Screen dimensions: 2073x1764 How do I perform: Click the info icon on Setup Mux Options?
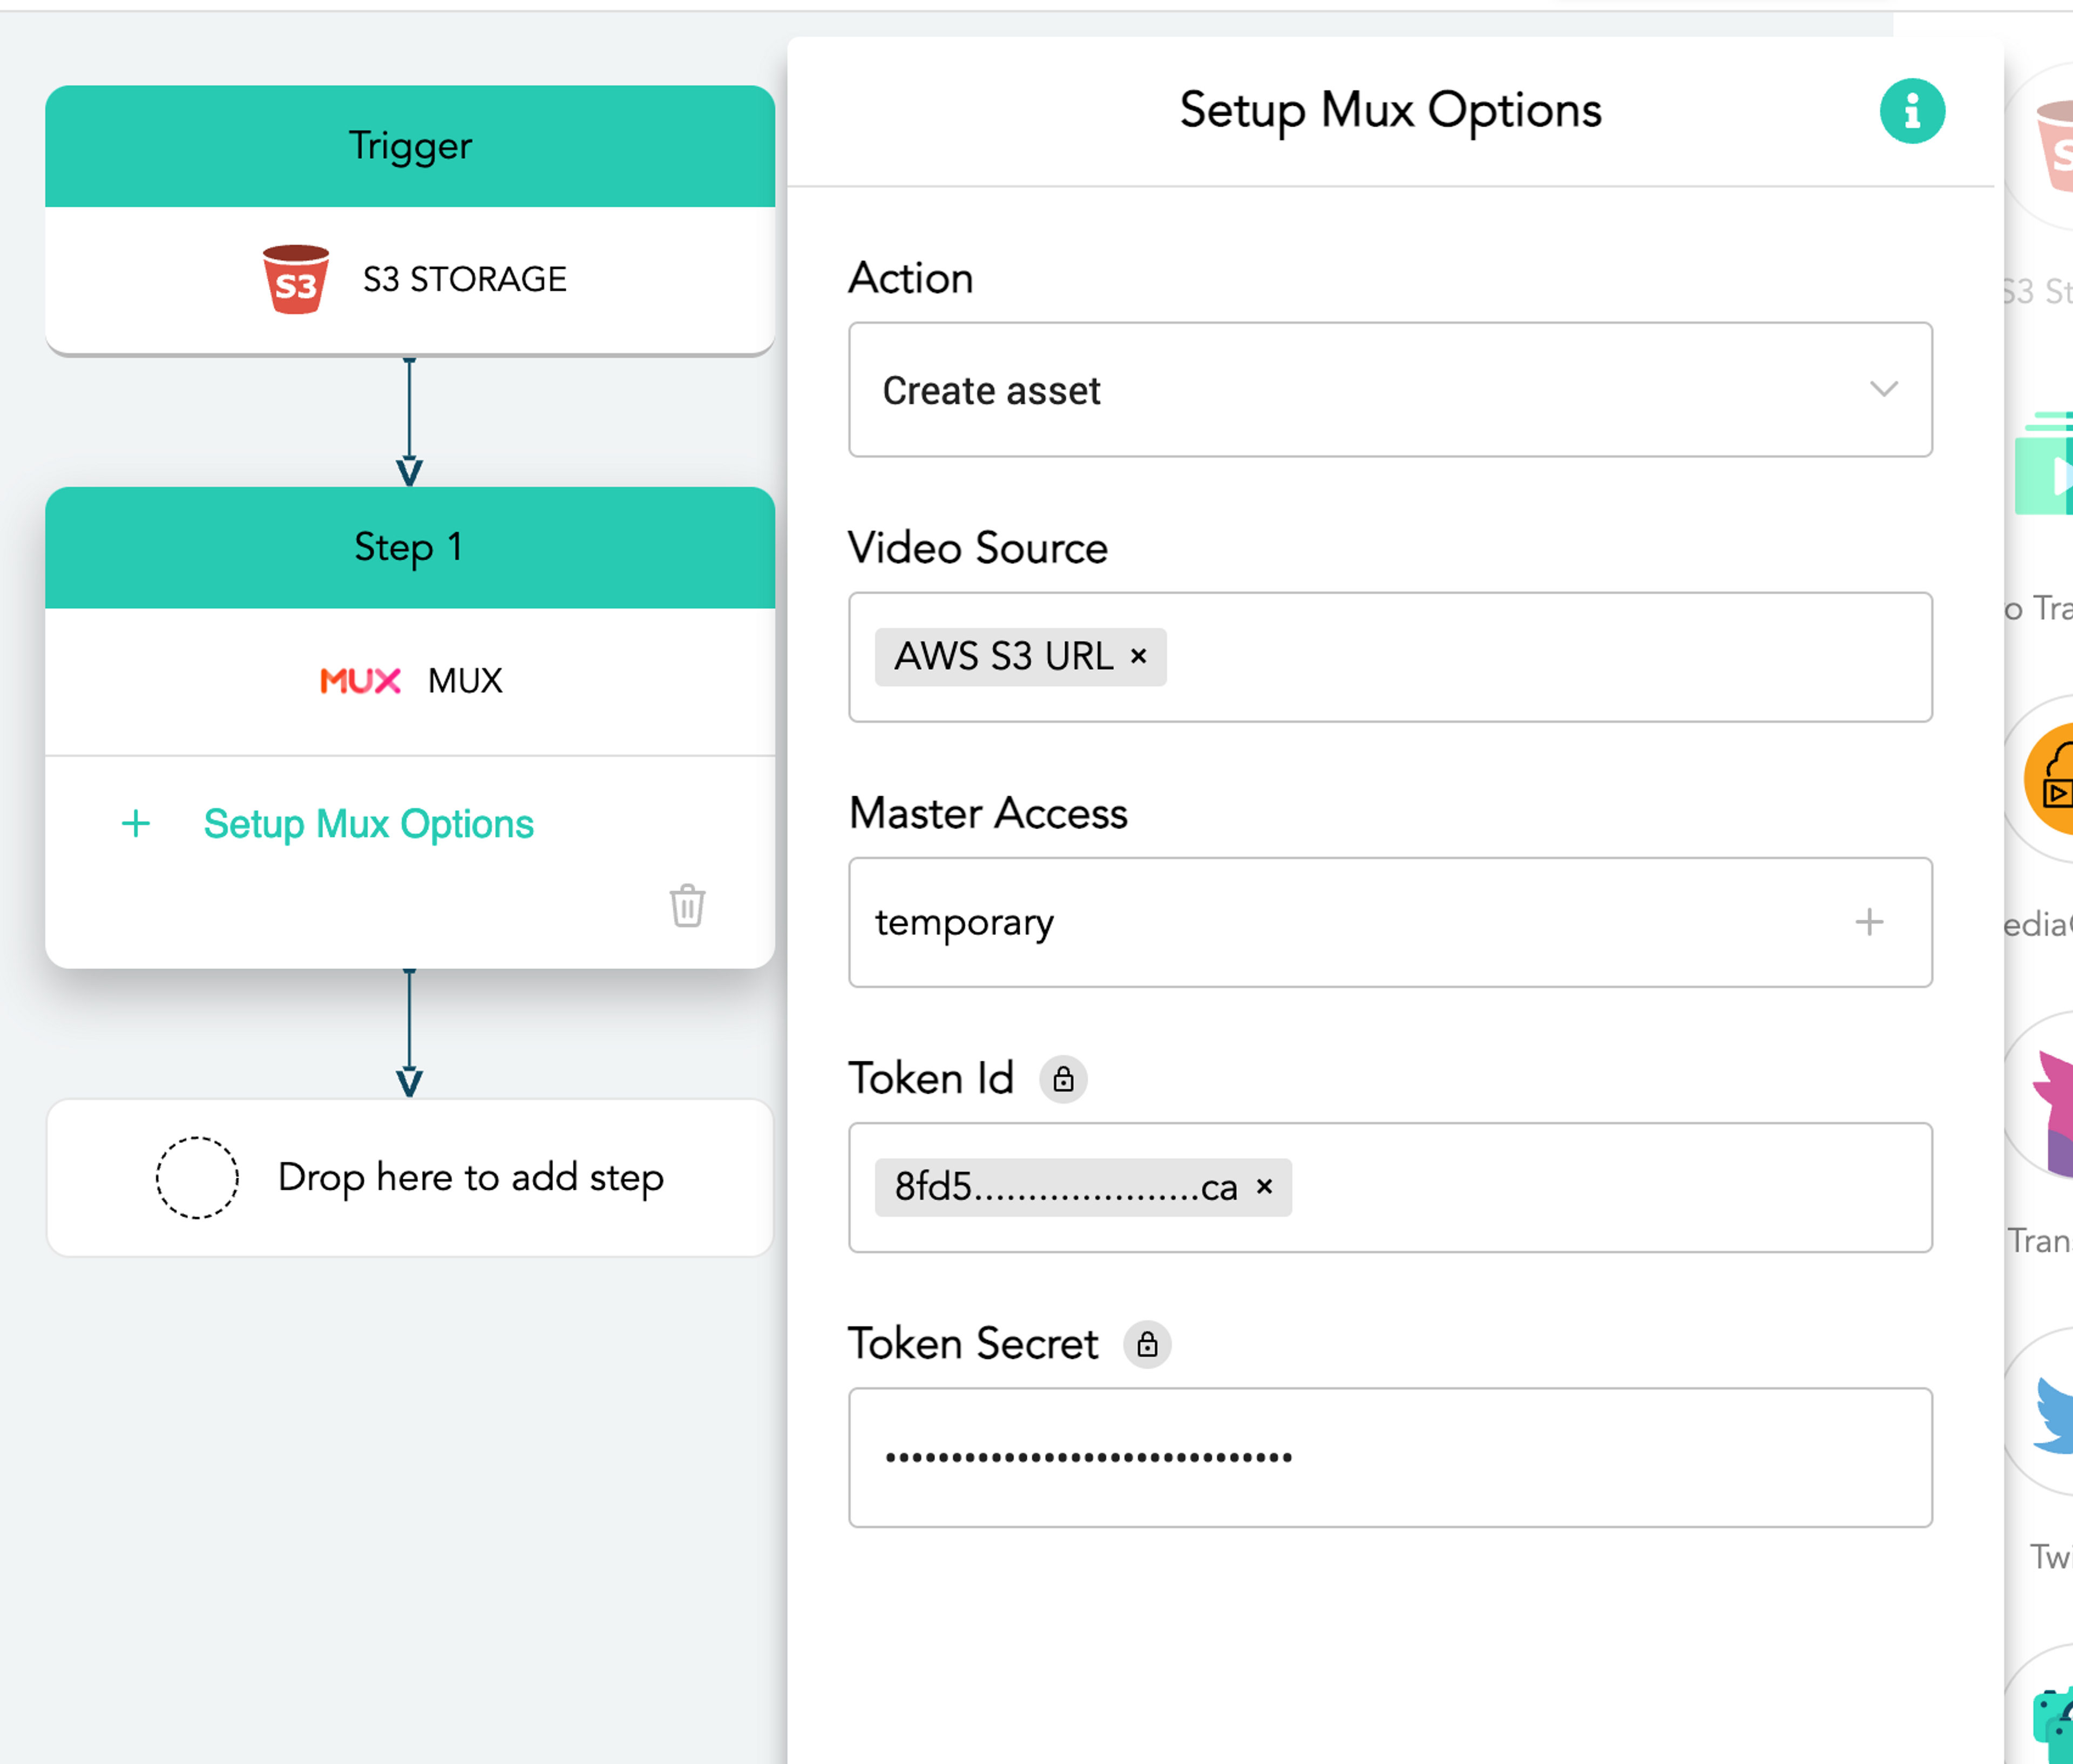click(1912, 110)
